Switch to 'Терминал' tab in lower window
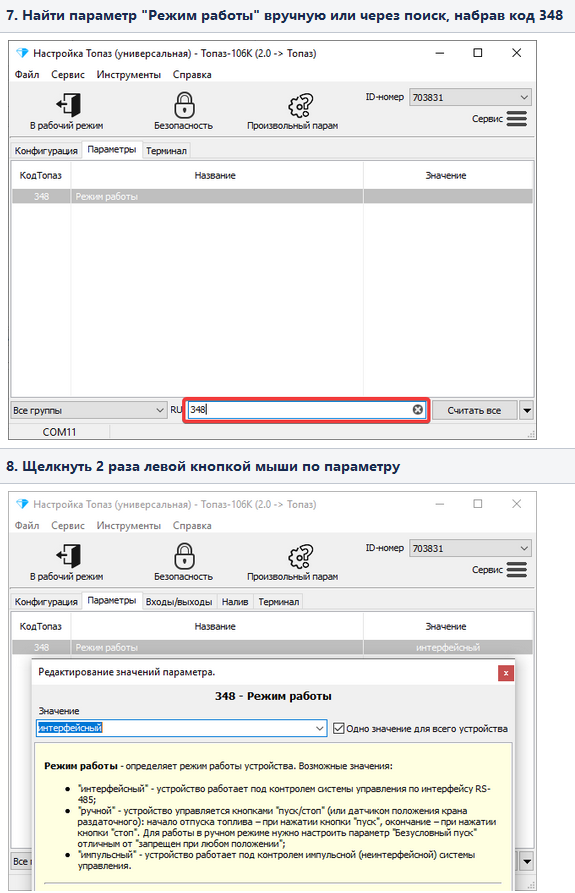 click(278, 602)
